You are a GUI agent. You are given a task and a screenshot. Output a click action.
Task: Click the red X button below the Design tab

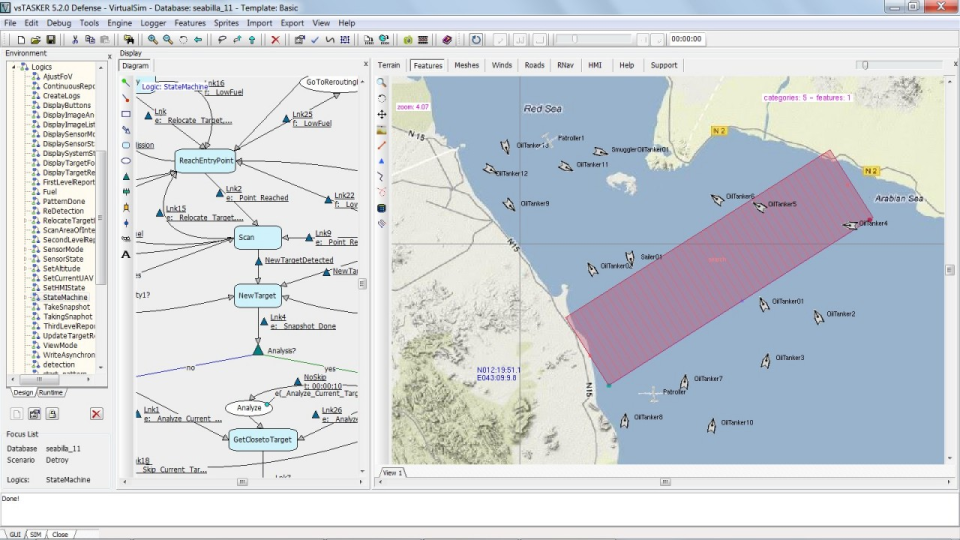96,414
